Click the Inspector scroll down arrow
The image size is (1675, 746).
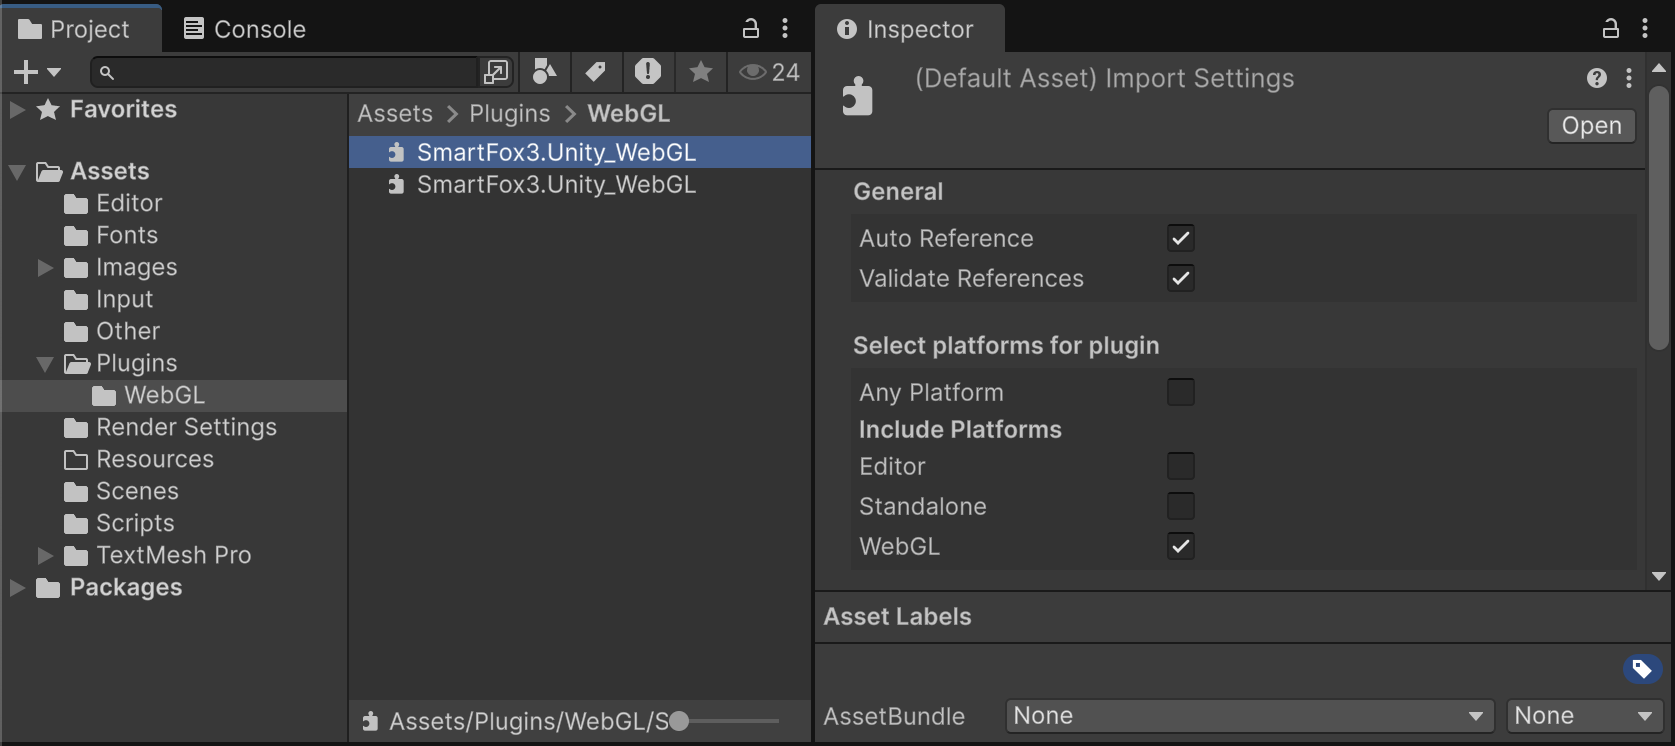click(x=1659, y=576)
